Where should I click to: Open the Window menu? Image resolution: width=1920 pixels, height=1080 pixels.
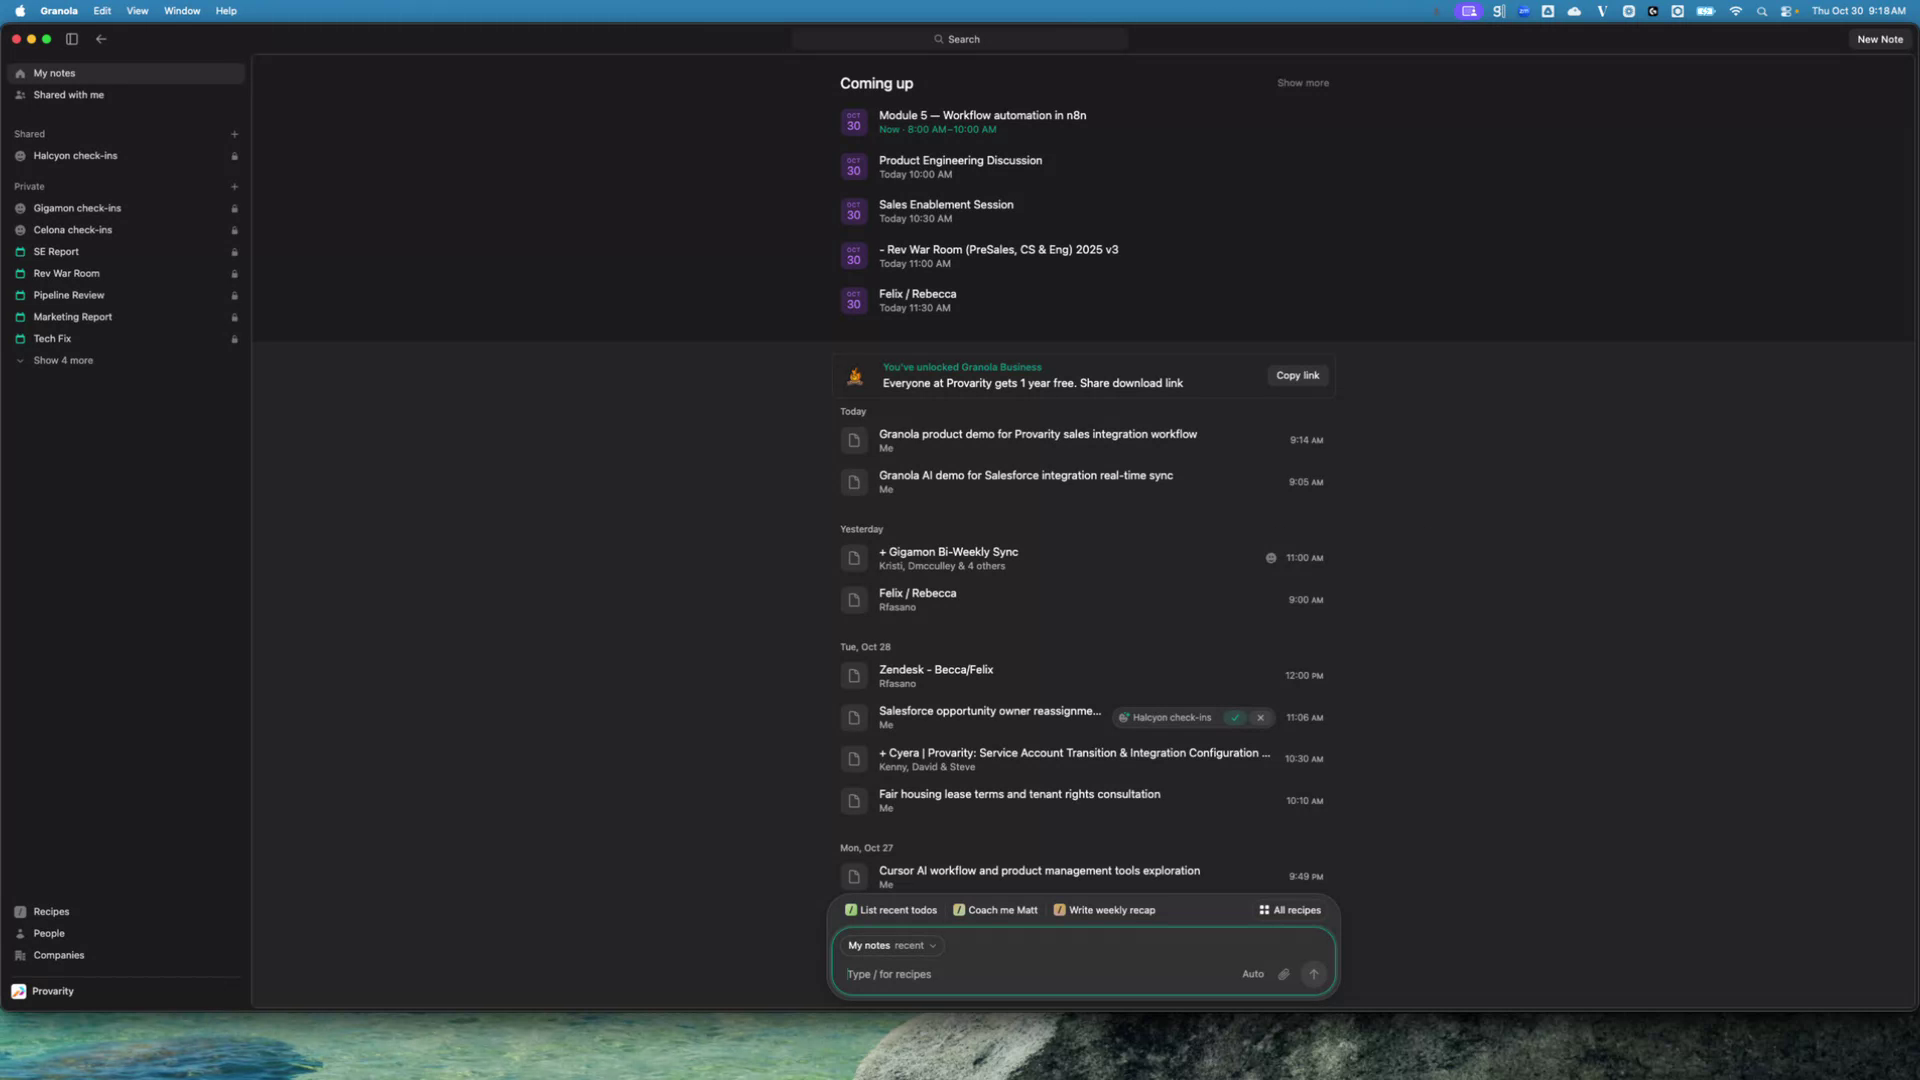point(181,11)
